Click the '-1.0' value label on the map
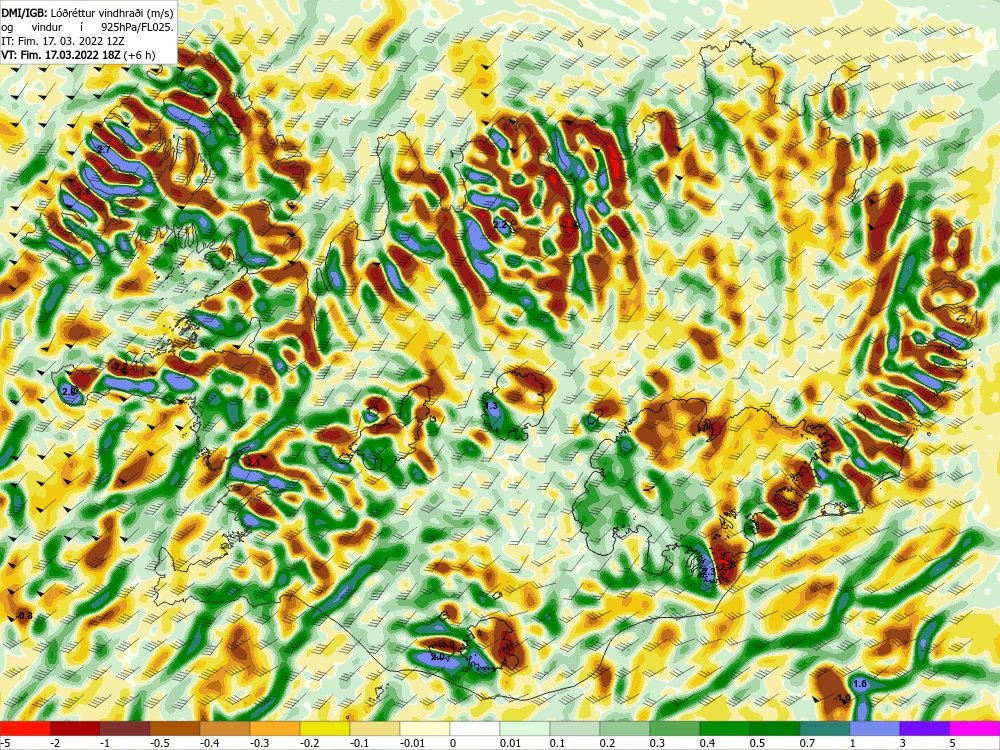Image resolution: width=1000 pixels, height=750 pixels. coord(842,698)
